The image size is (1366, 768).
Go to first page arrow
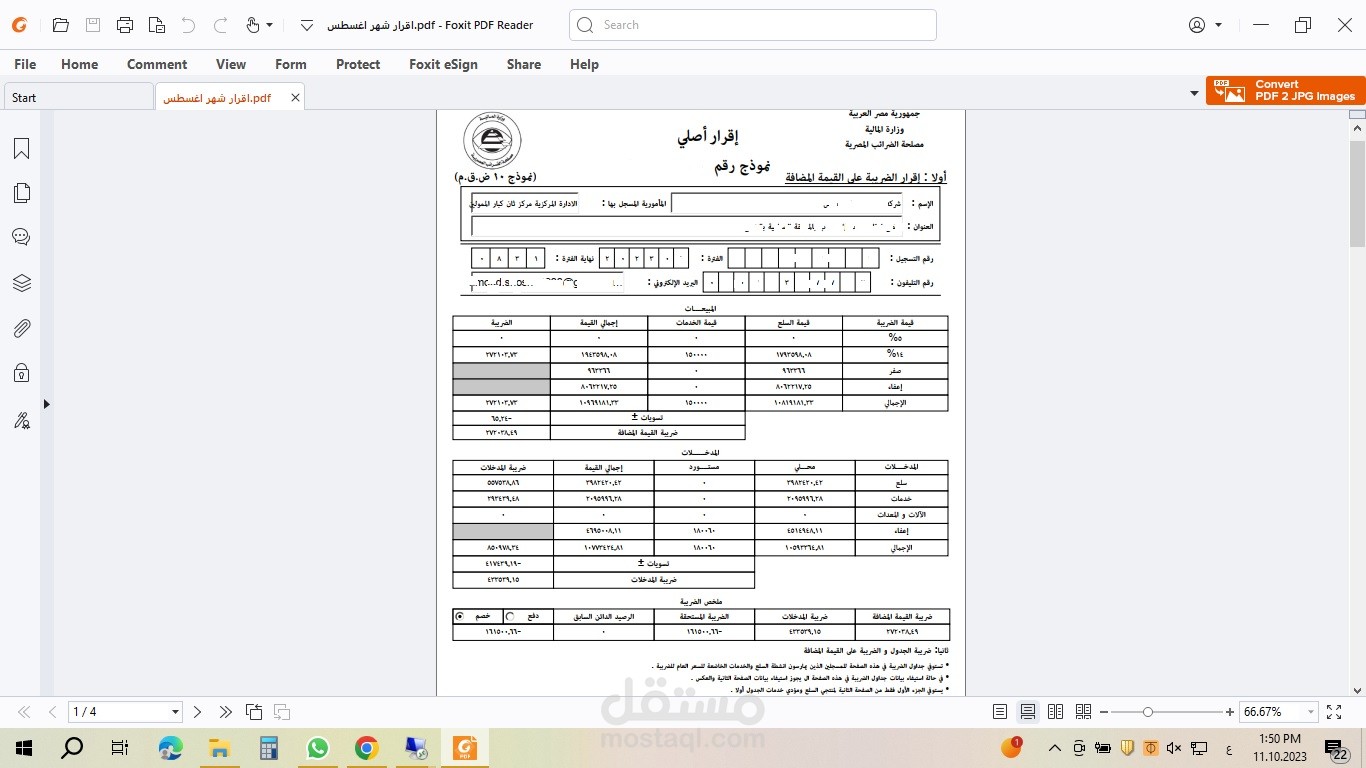(25, 712)
